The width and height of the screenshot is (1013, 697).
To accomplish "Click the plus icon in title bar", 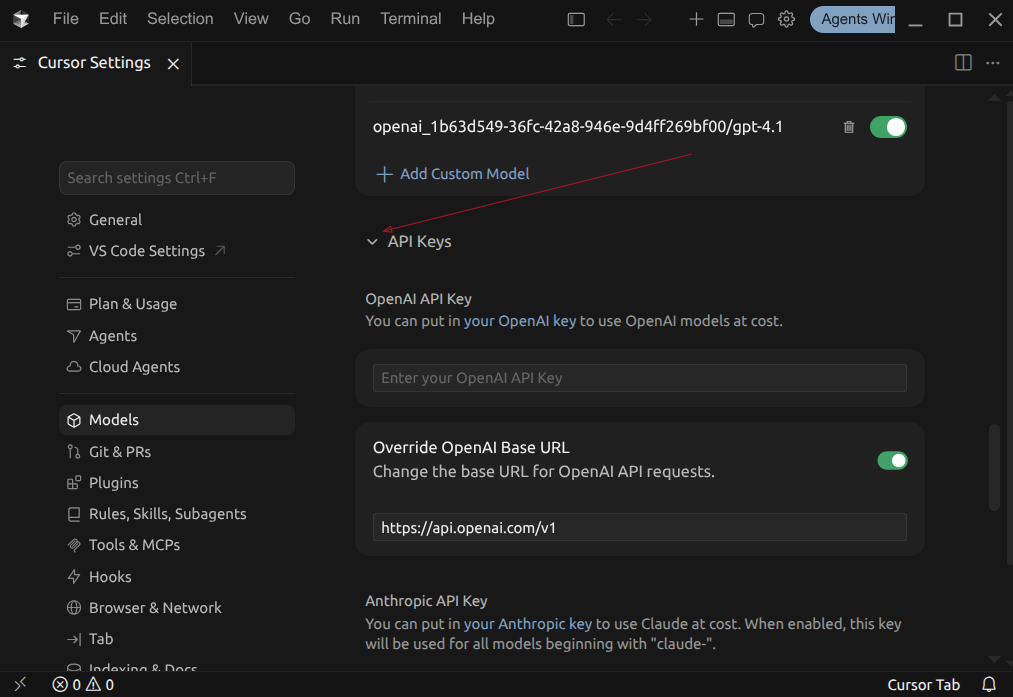I will click(x=696, y=19).
